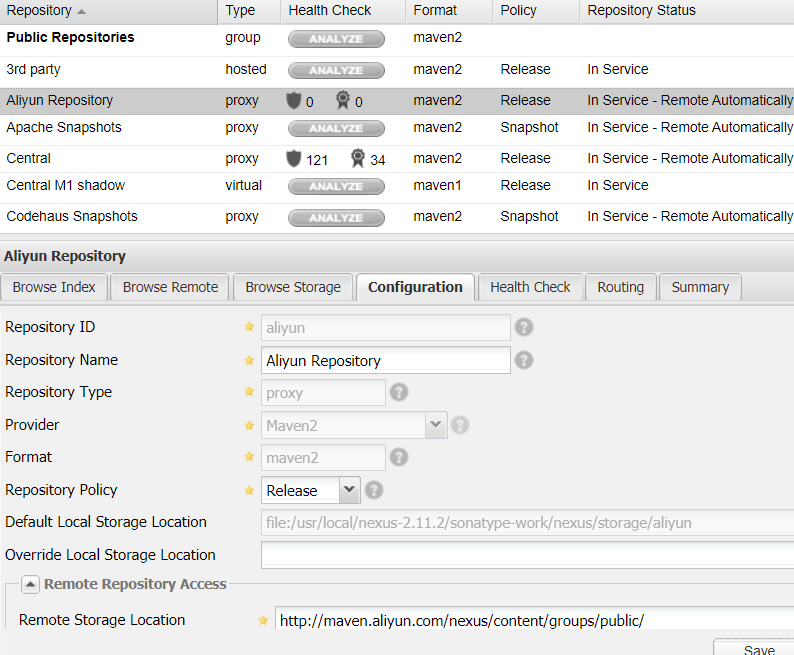Click the Repository Name input field
Image resolution: width=794 pixels, height=655 pixels.
tap(386, 360)
